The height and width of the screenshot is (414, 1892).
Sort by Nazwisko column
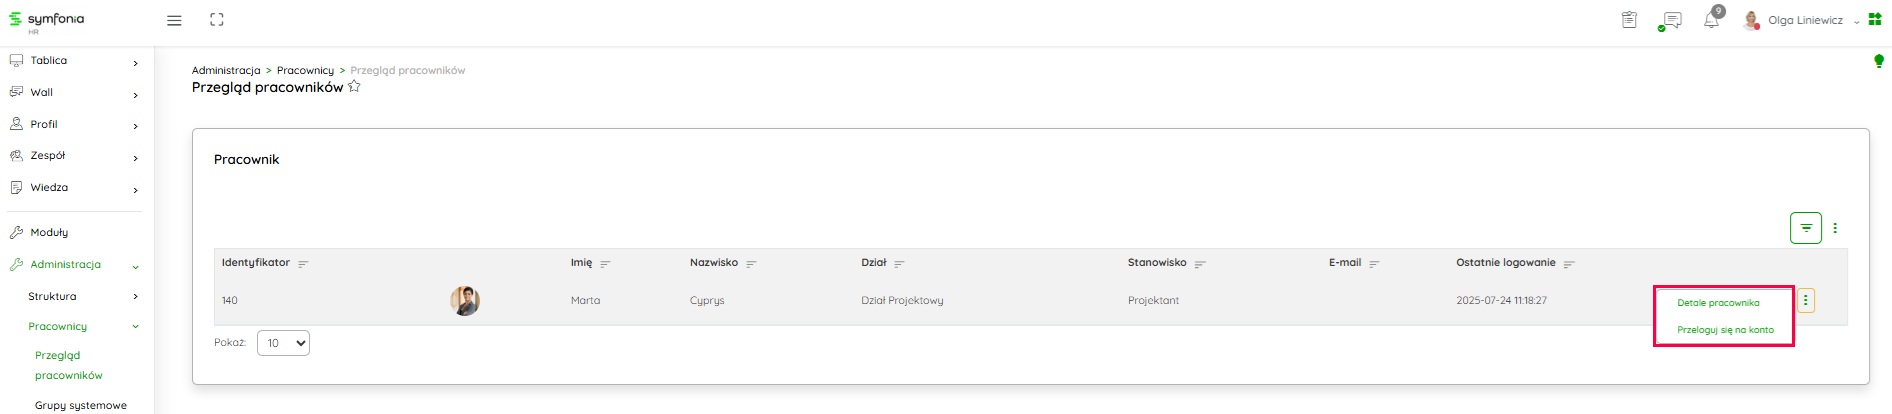[751, 264]
